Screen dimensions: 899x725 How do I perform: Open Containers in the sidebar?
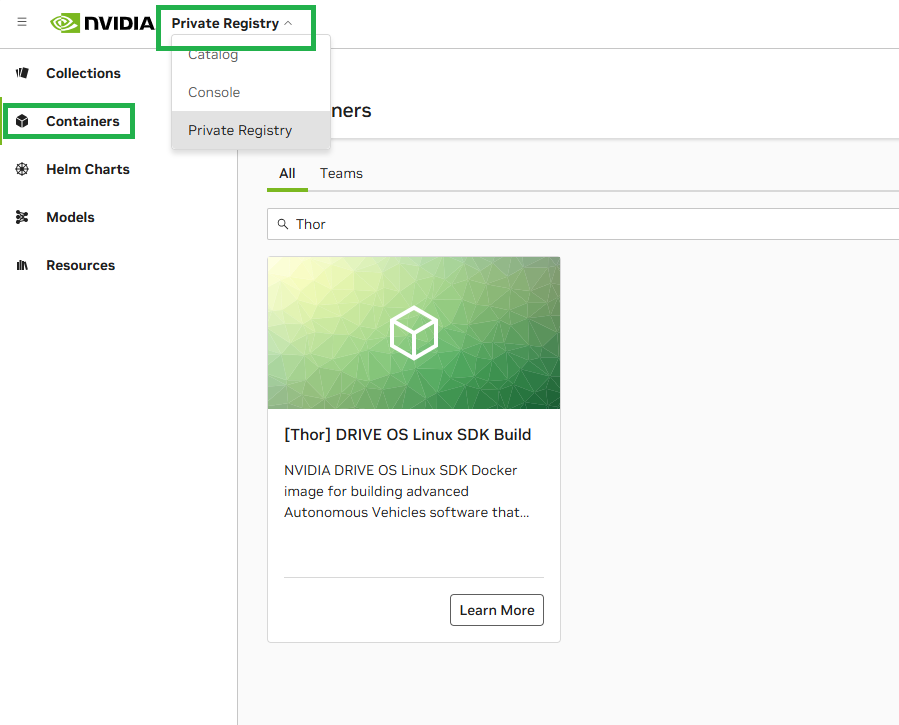83,122
